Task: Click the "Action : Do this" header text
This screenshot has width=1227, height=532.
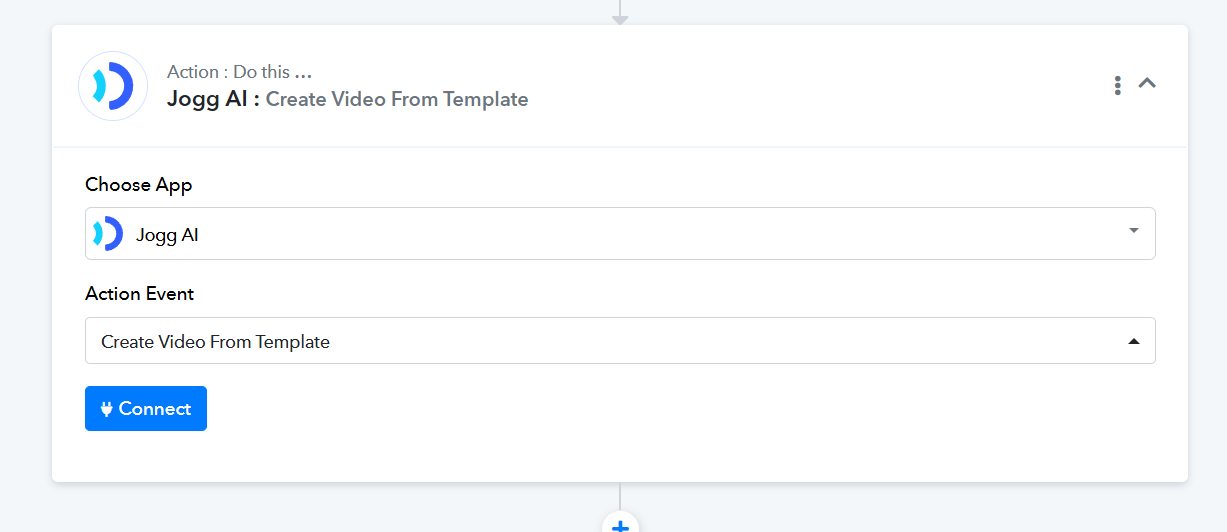Action: [x=228, y=72]
